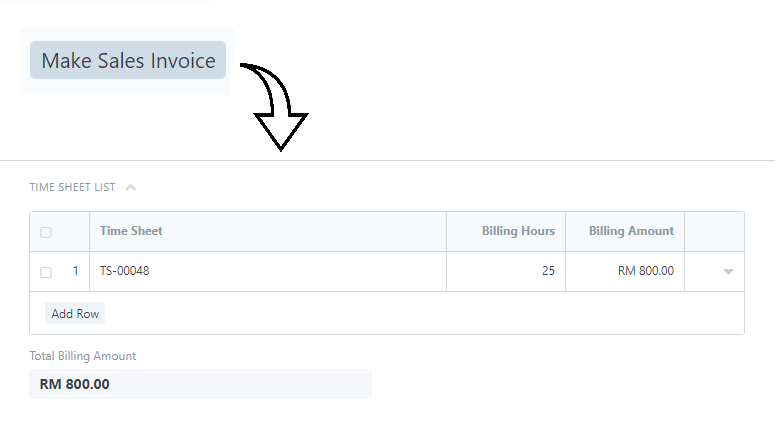Click the row's RM 800.00 billing amount cell
The image size is (776, 426).
click(625, 271)
